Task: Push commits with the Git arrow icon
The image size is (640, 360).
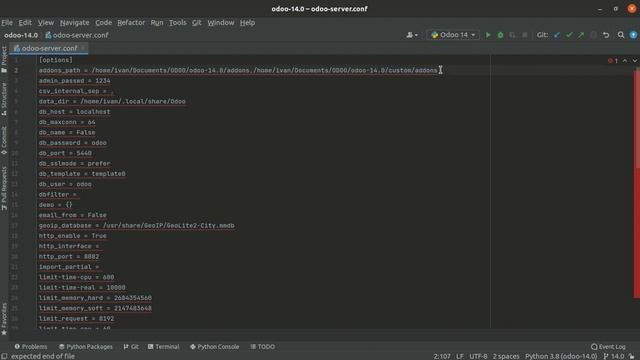Action: pyautogui.click(x=581, y=35)
